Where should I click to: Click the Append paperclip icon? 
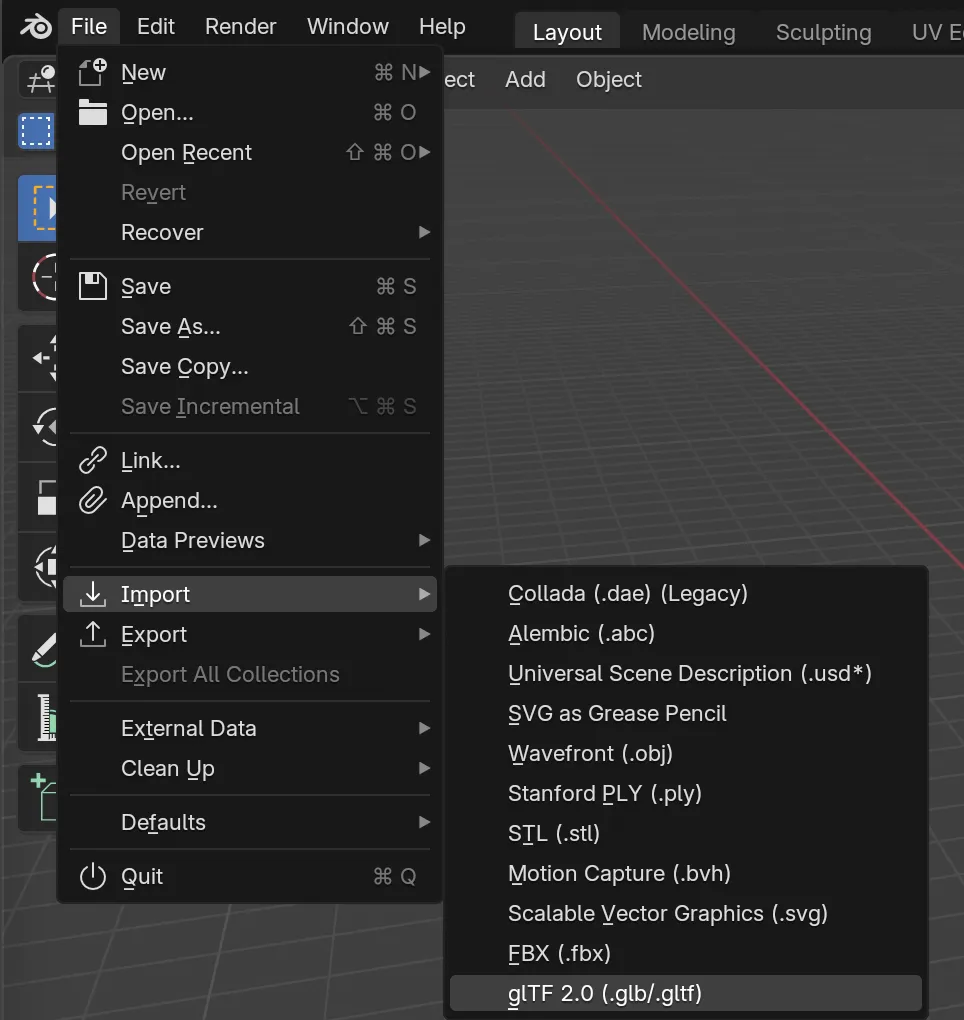(92, 500)
